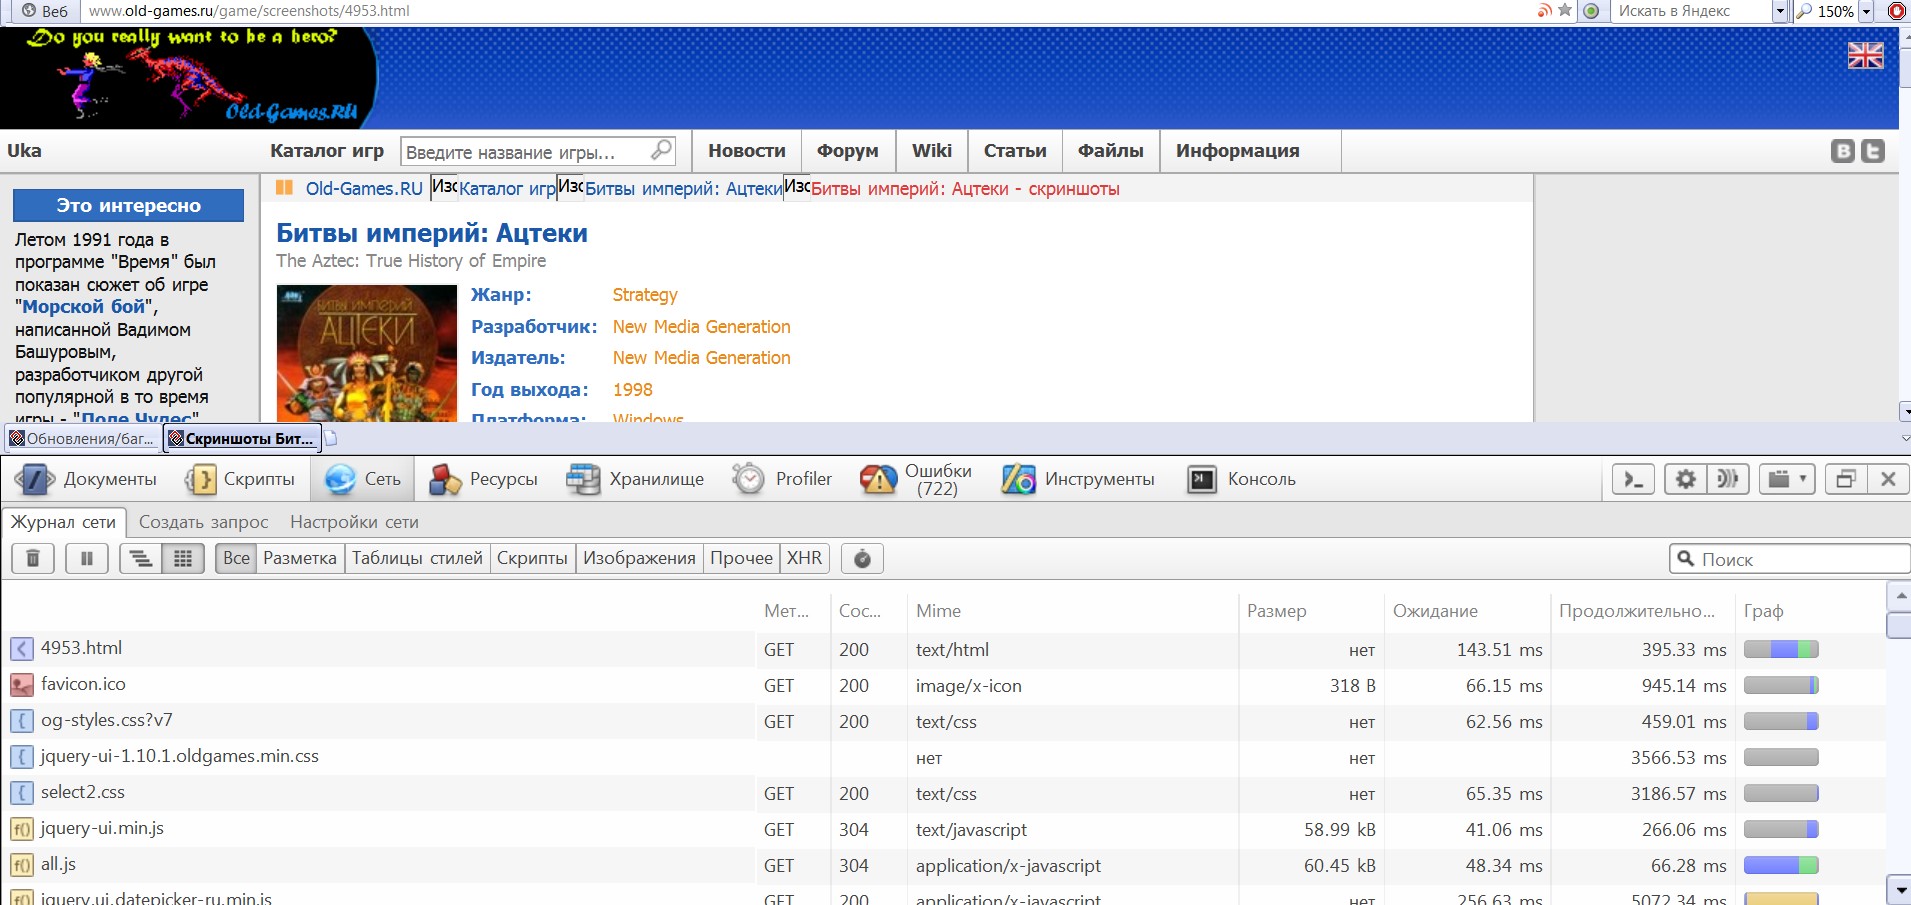The width and height of the screenshot is (1911, 905).
Task: Follow the Каталог игр breadcrumb link
Action: tap(507, 189)
